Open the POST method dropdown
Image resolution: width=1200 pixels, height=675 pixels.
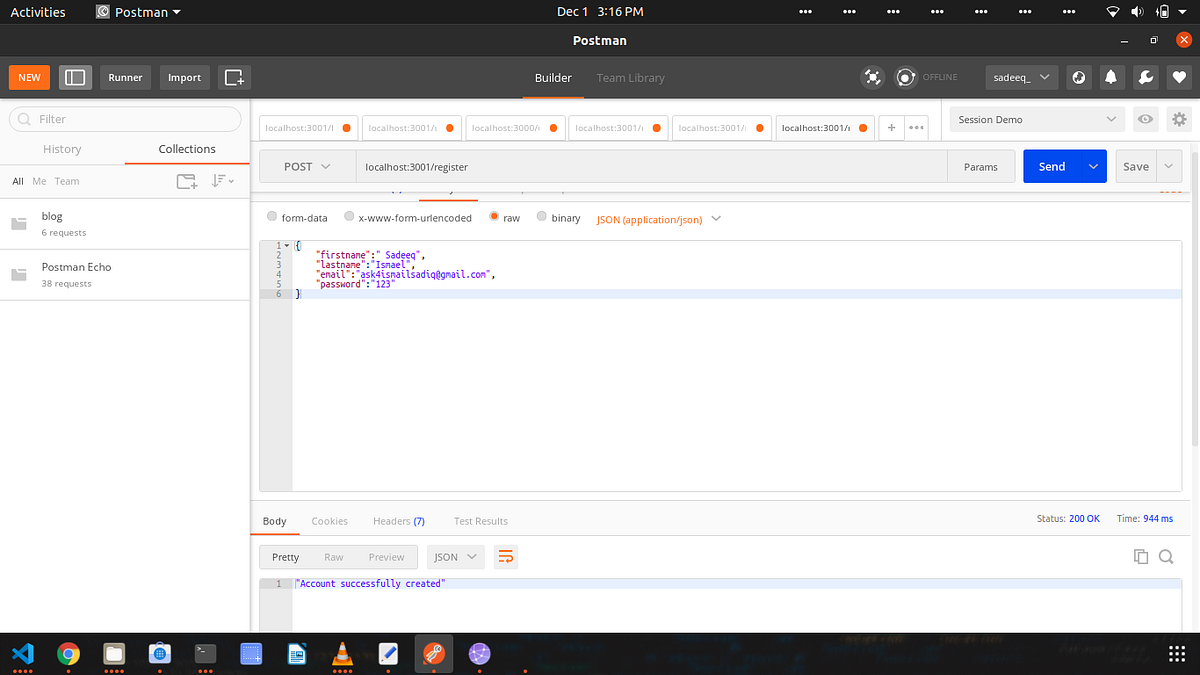pyautogui.click(x=305, y=166)
